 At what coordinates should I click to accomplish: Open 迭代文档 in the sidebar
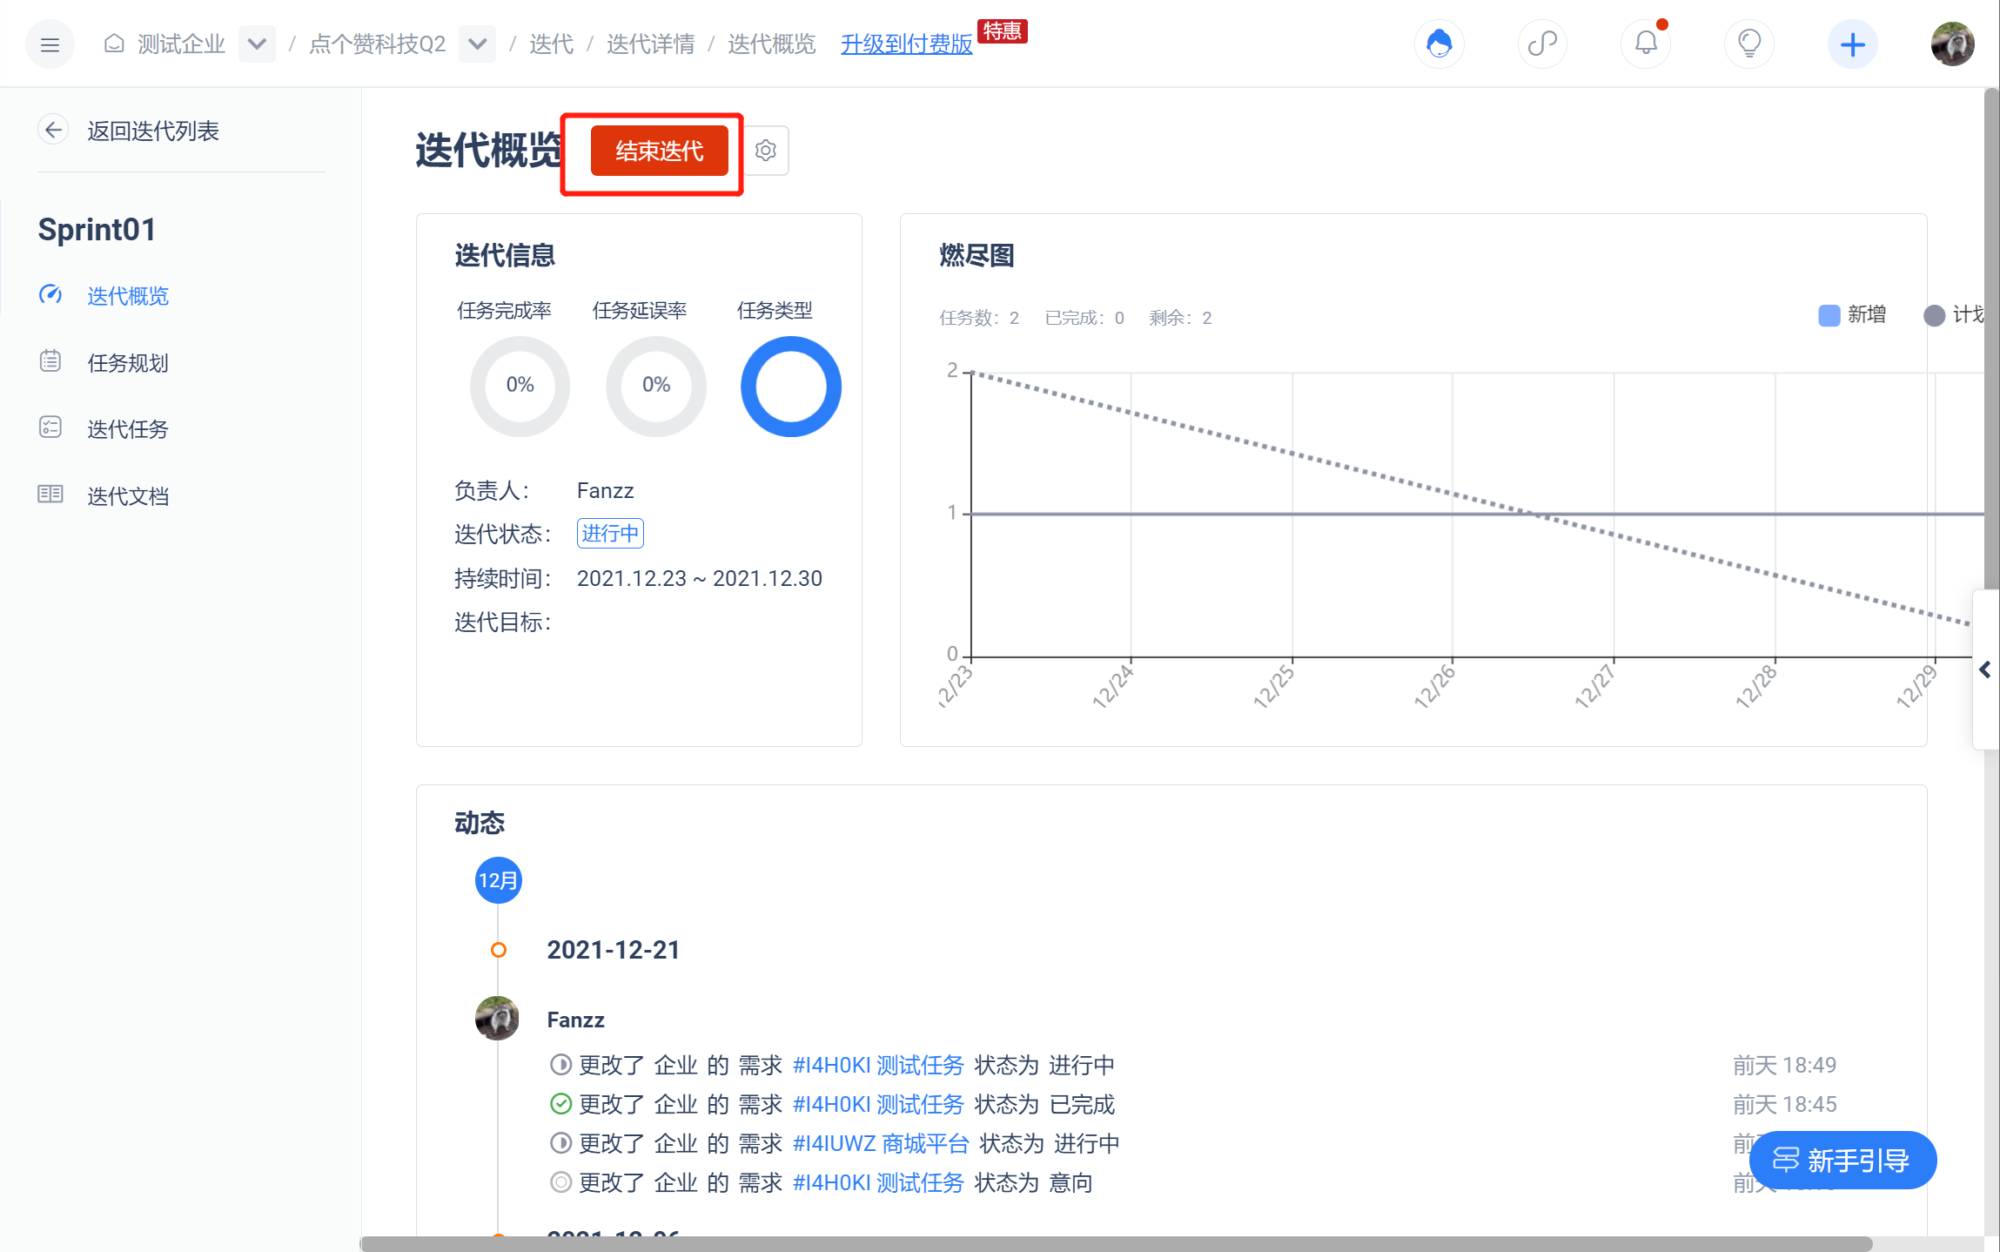[128, 496]
